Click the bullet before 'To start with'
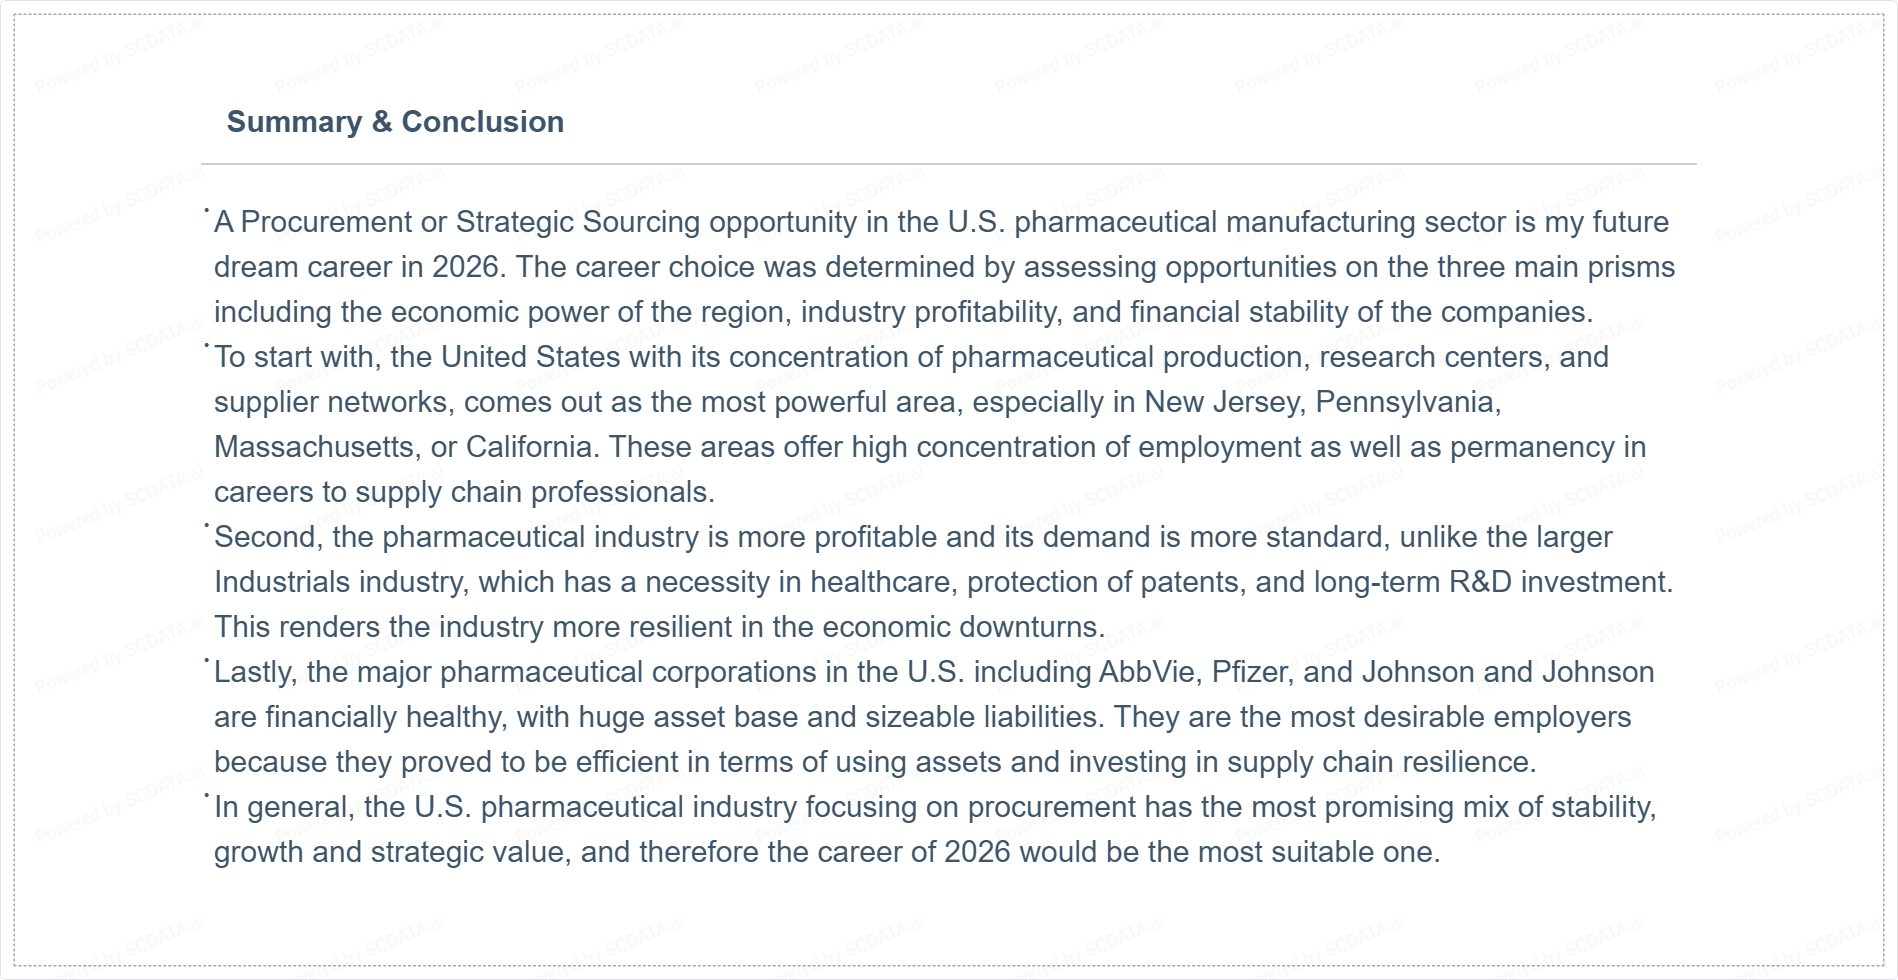Screen dimensions: 1898x980 (207, 346)
